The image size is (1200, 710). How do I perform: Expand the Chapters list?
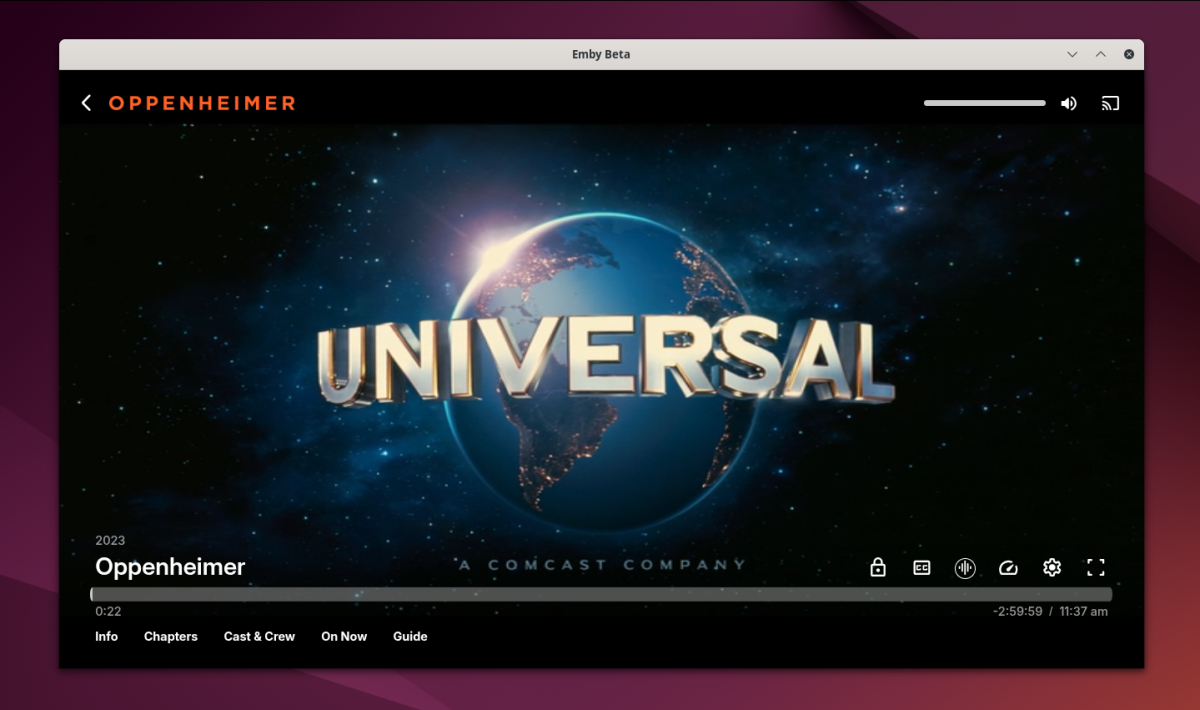170,636
